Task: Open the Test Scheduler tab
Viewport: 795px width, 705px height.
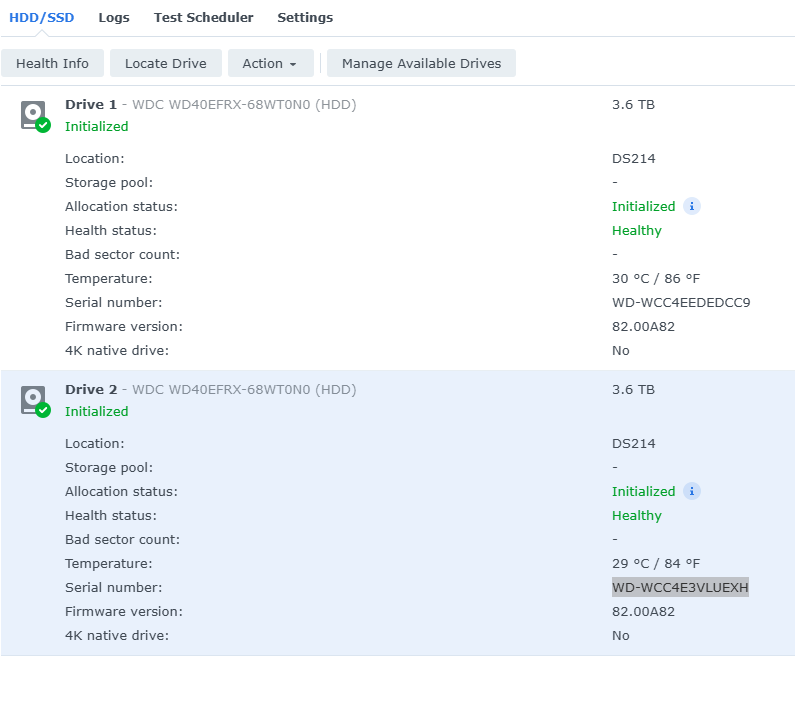Action: [203, 18]
